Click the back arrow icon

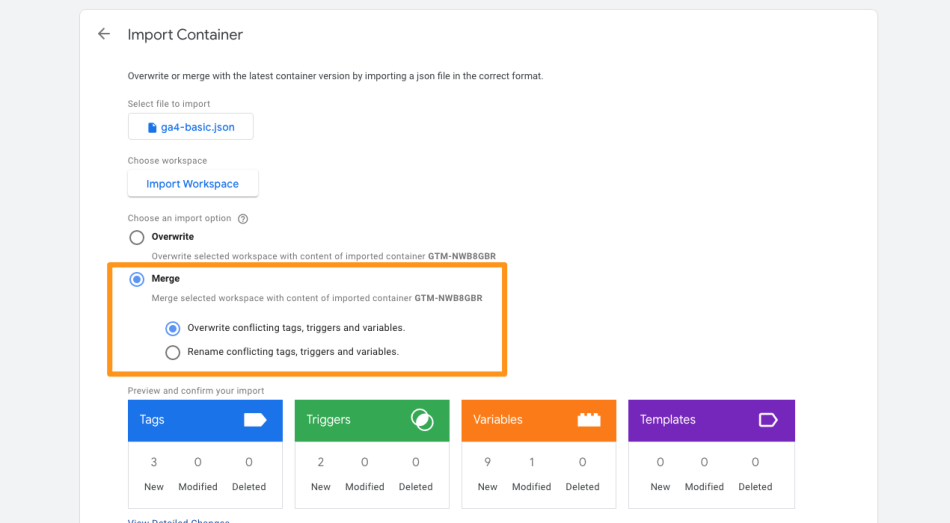tap(104, 34)
